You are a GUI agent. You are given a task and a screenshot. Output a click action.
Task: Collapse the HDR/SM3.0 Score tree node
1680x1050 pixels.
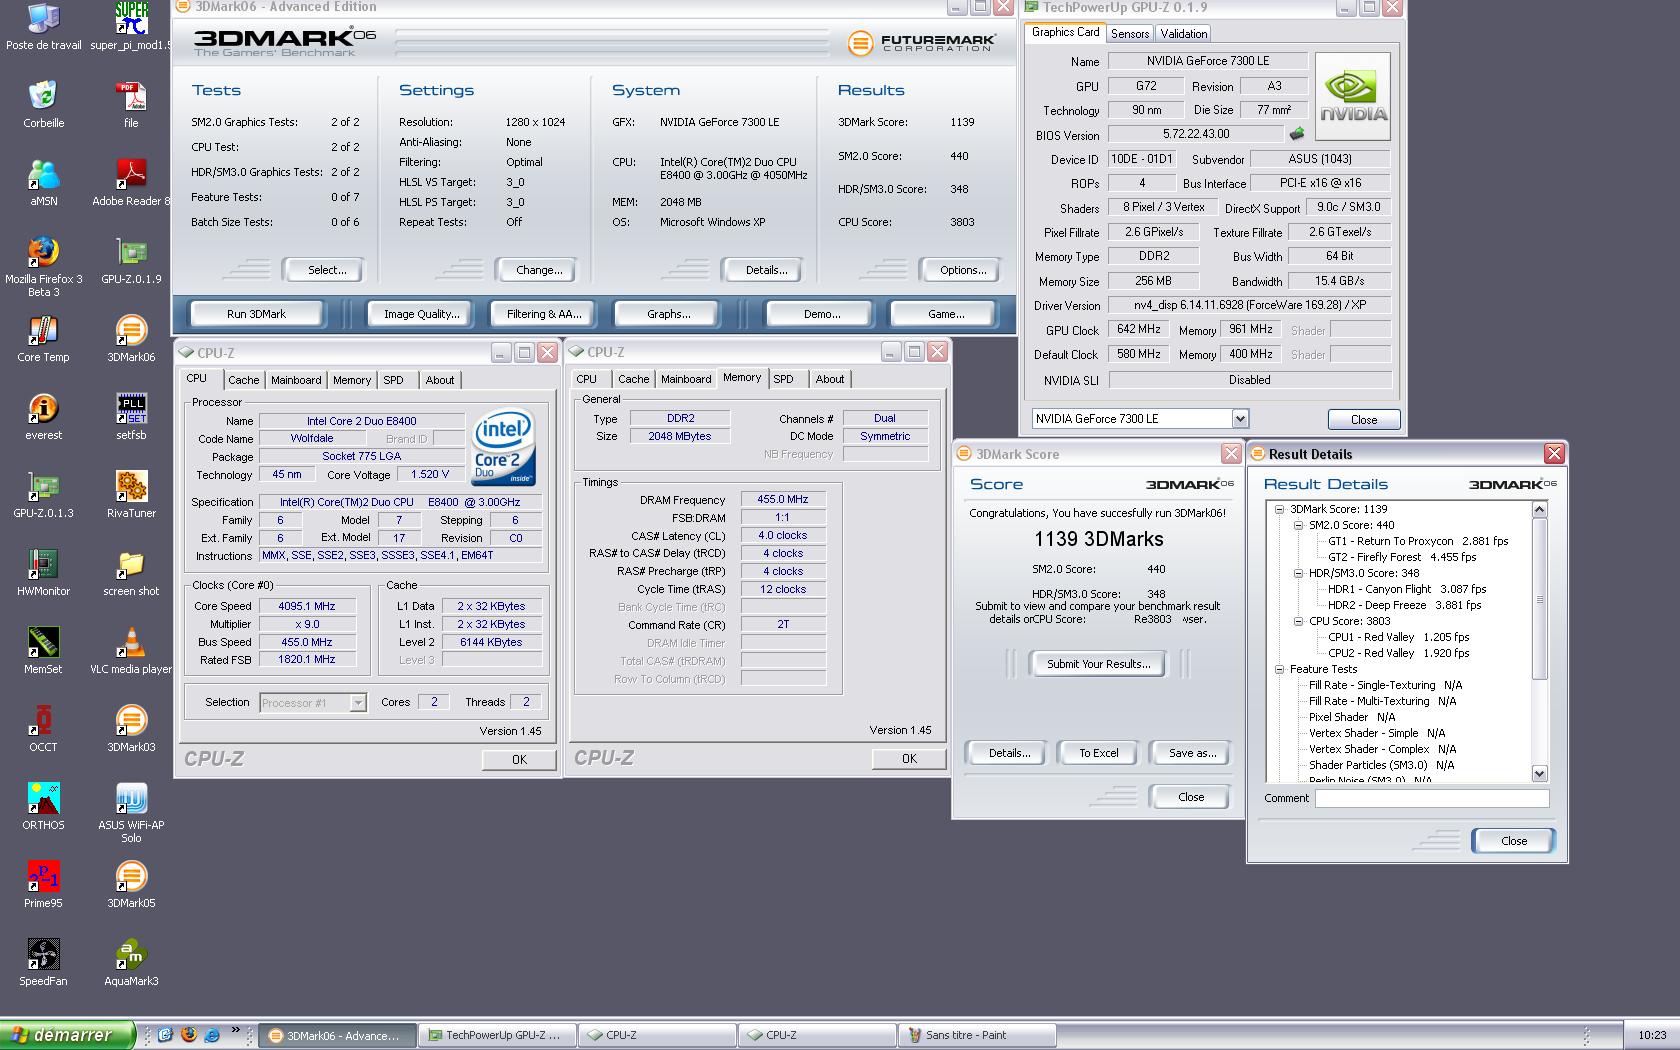(x=1298, y=573)
